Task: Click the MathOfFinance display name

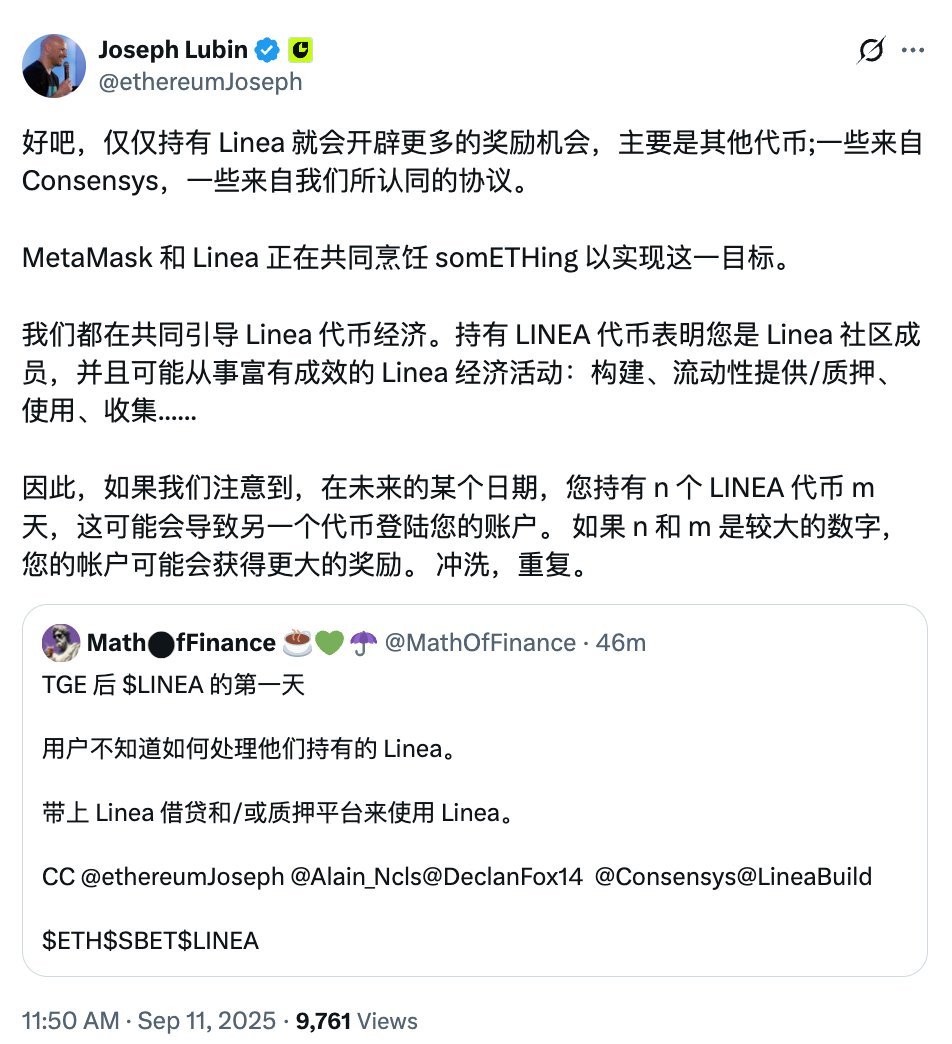Action: point(181,643)
